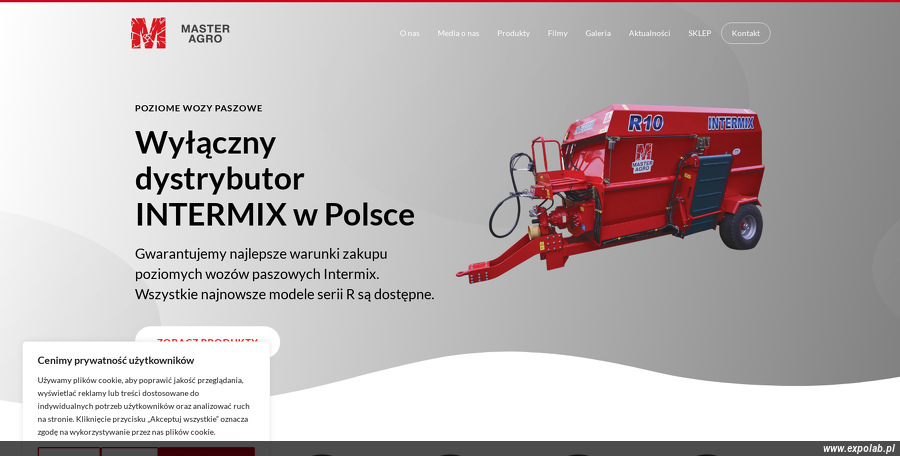Click the Cenimy prywatność użytkowników heading
900x456 pixels.
pyautogui.click(x=116, y=361)
